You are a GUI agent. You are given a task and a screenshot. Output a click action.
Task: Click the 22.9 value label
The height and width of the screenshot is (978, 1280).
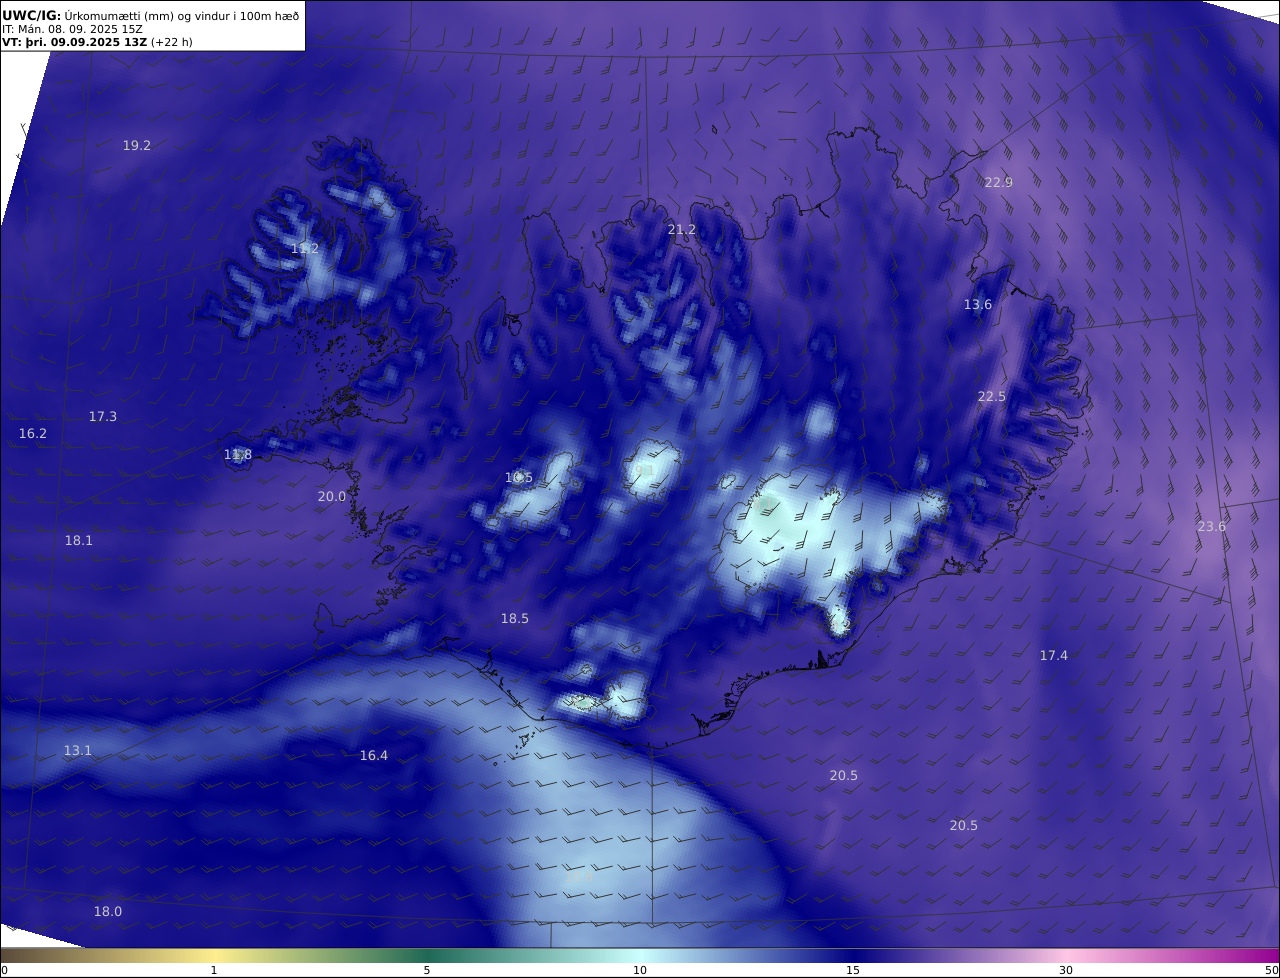[x=999, y=183]
